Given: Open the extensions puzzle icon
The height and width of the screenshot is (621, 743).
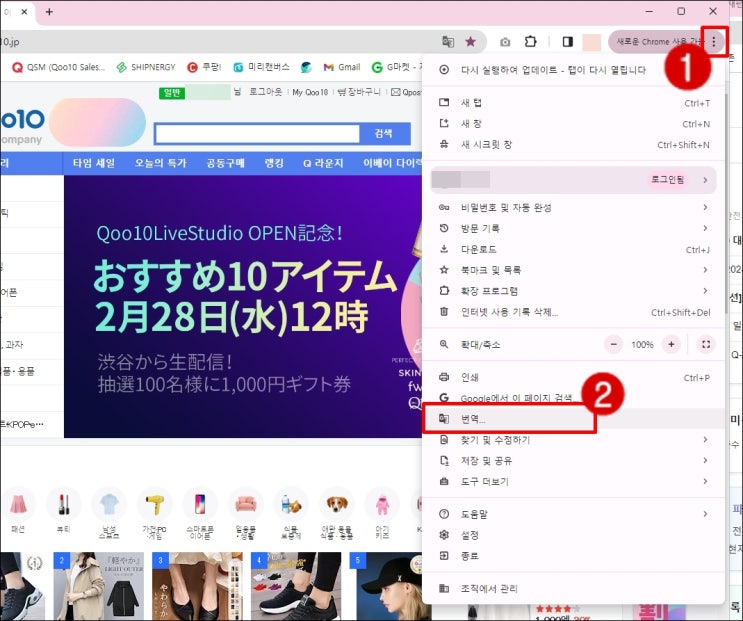Looking at the screenshot, I should pyautogui.click(x=531, y=42).
